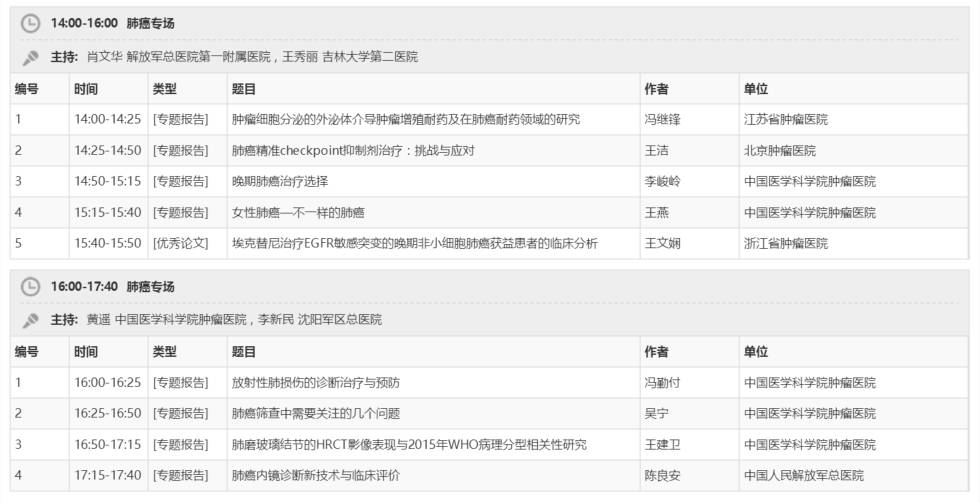Viewport: 980px width, 503px height.
Task: Open title 晚期肺癌治疗选择
Action: tap(279, 181)
